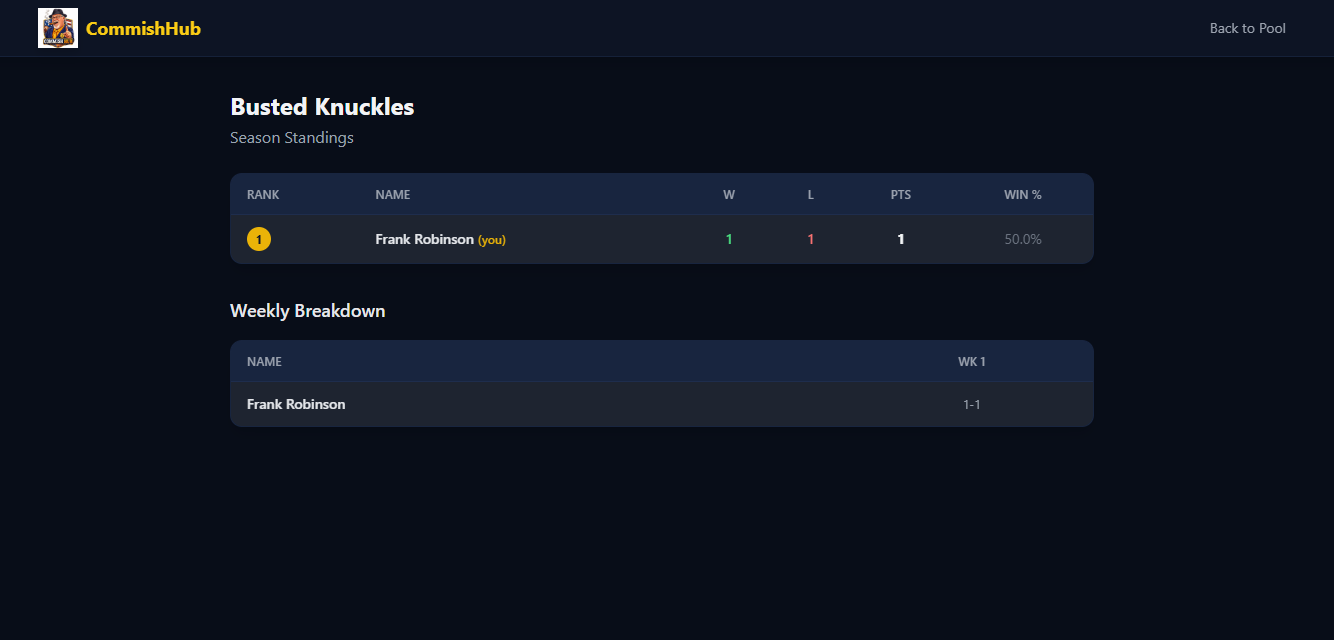Screen dimensions: 1334x640
Task: Select the RANK column header
Action: (x=263, y=195)
